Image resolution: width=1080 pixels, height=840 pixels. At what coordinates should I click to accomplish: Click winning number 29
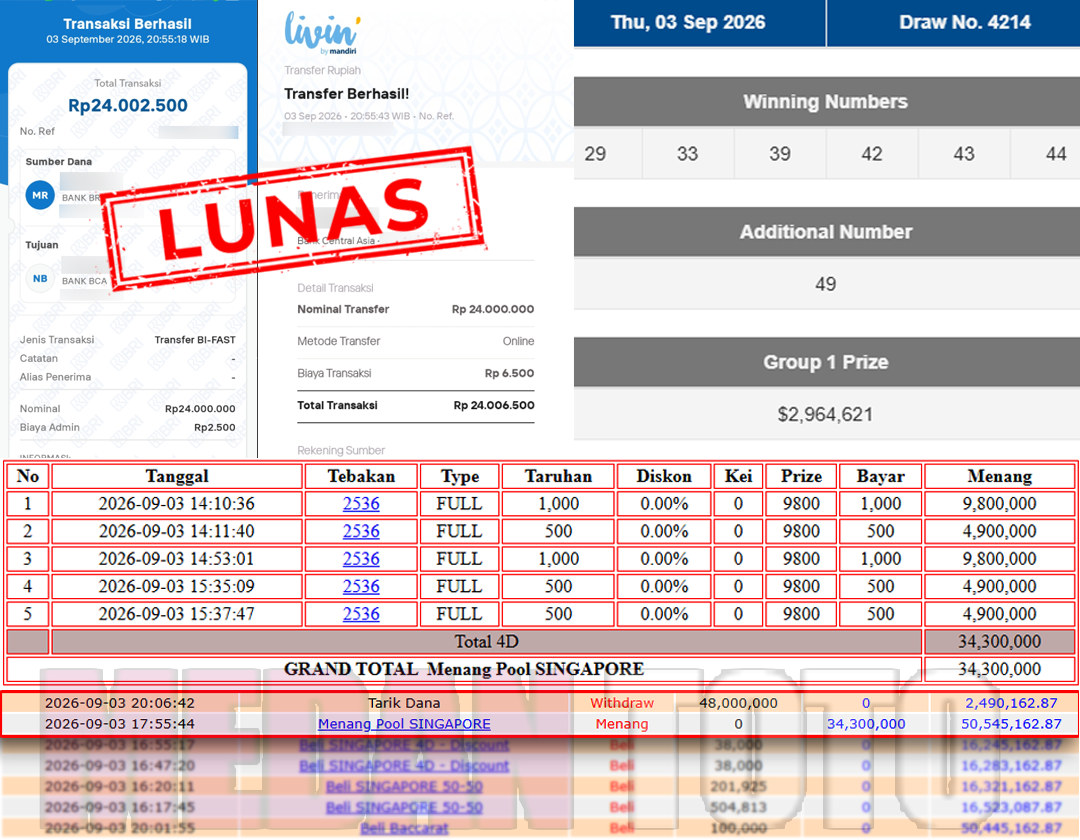click(595, 154)
